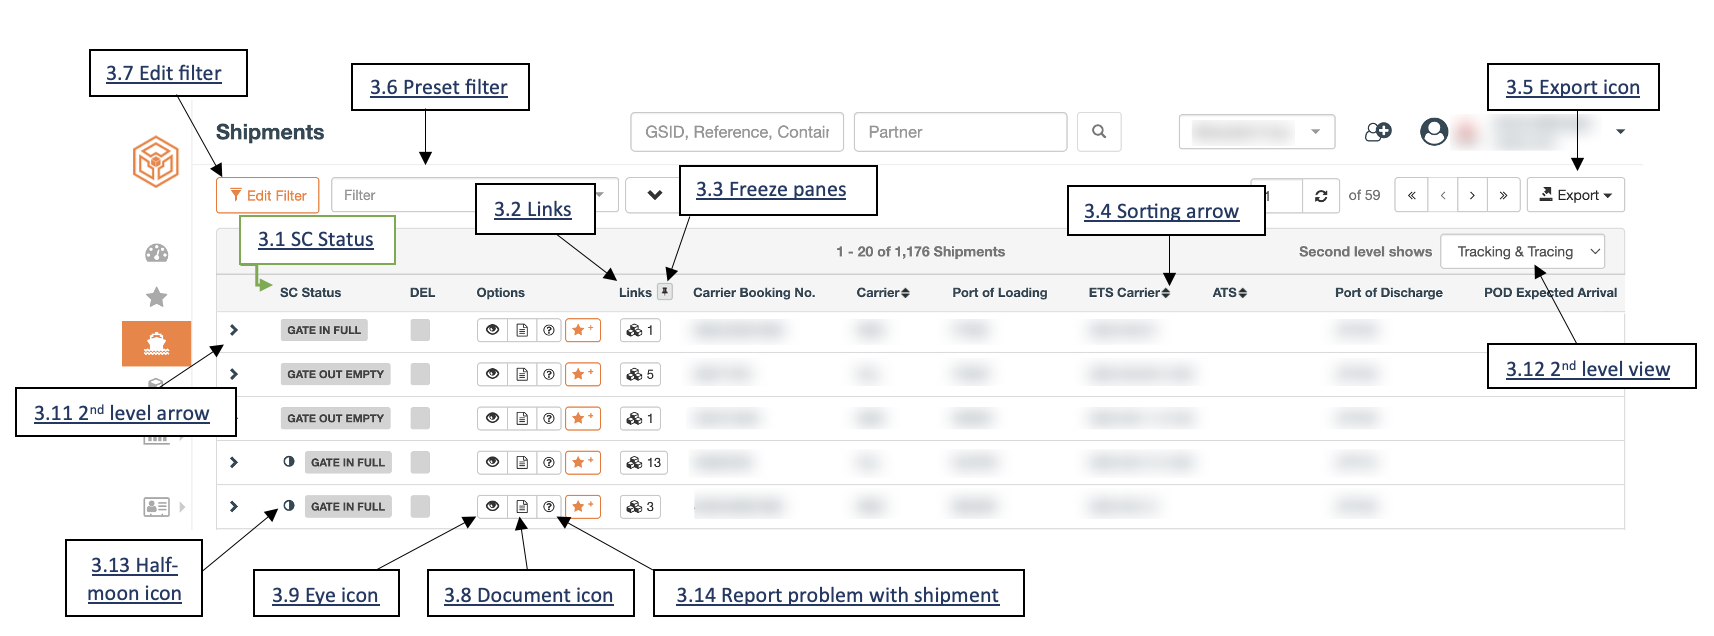Click the add user icon in header
Screen dimensions: 1714x636
1378,132
